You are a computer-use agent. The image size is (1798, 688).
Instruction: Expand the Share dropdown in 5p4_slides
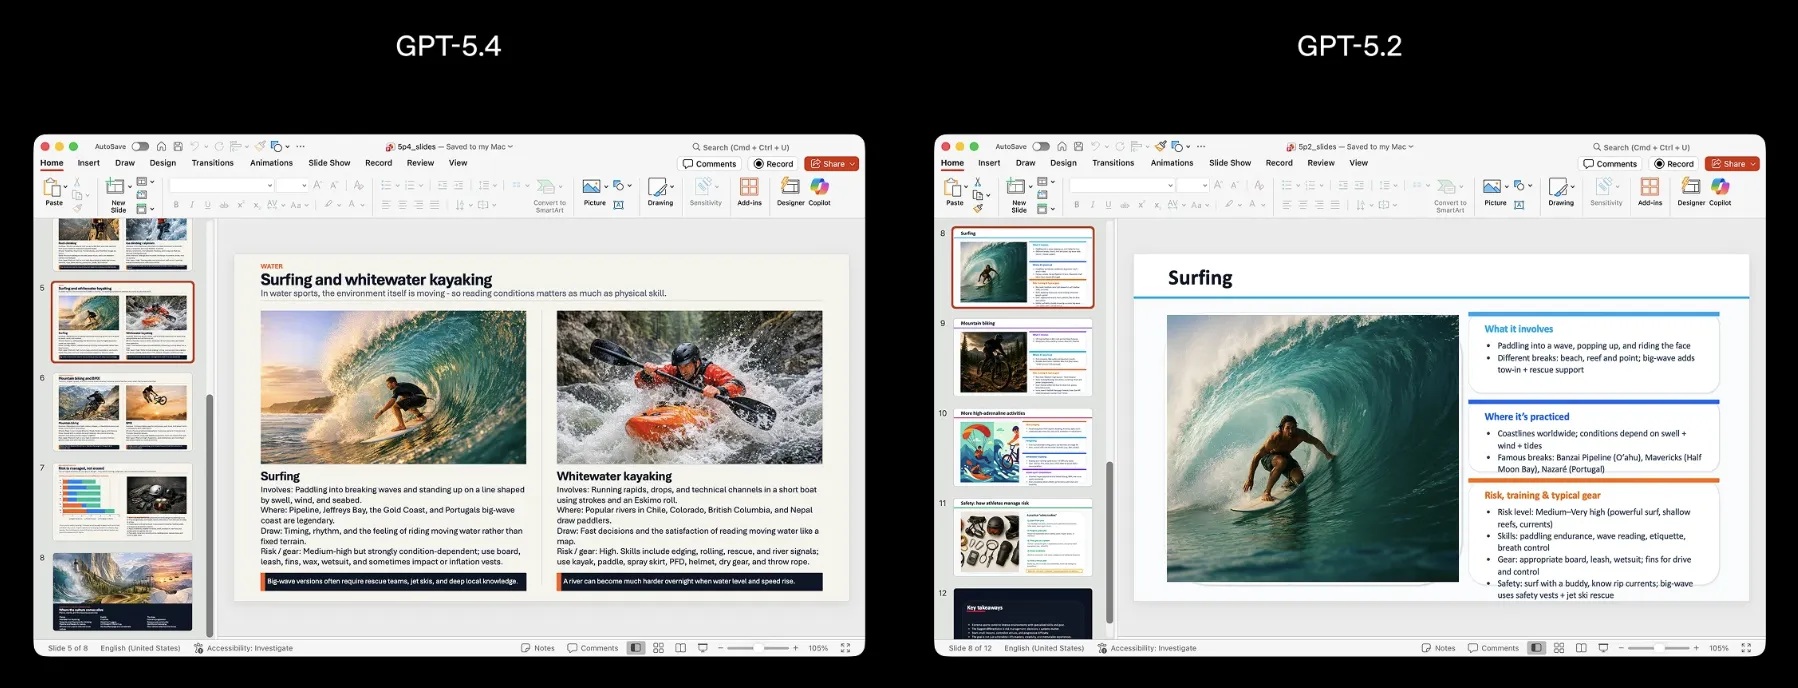[x=853, y=164]
